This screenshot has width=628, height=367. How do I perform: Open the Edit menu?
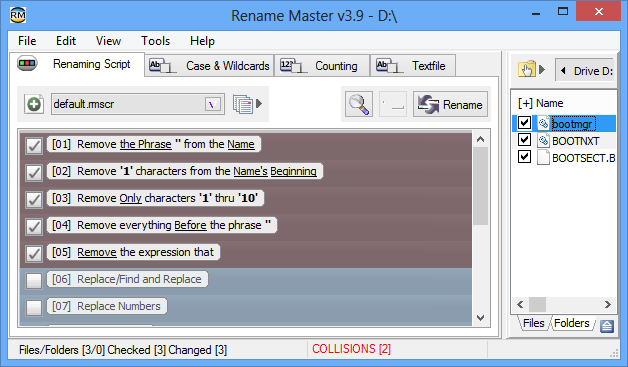pos(66,41)
